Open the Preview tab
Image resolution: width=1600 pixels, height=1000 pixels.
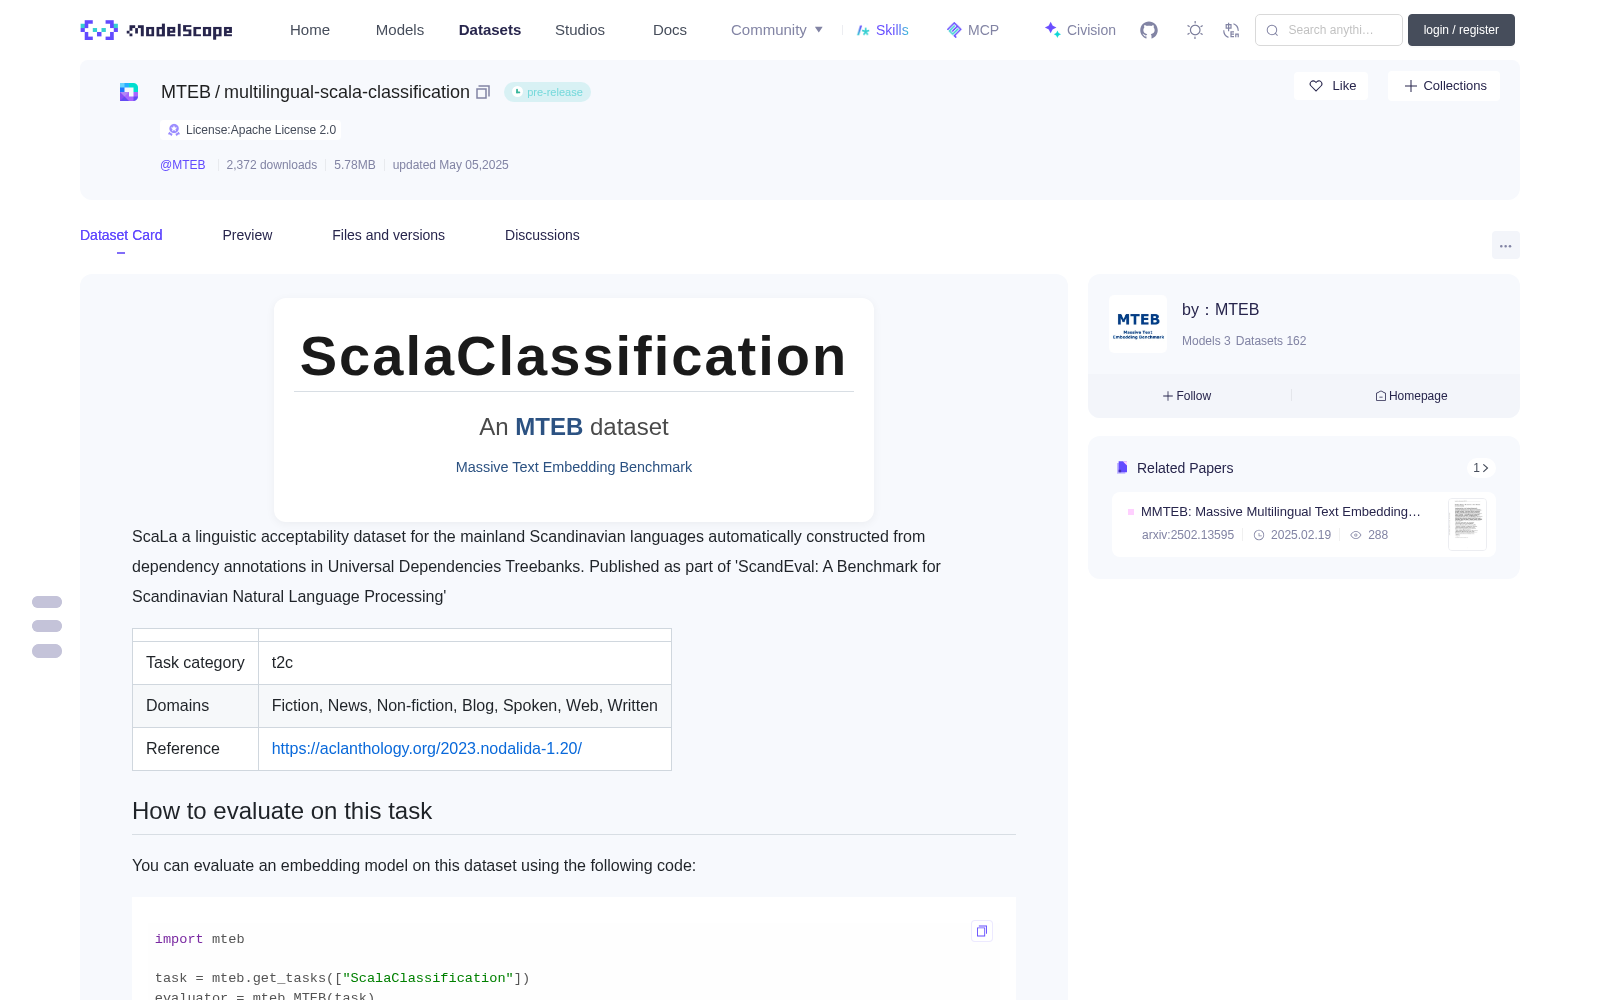pos(247,235)
